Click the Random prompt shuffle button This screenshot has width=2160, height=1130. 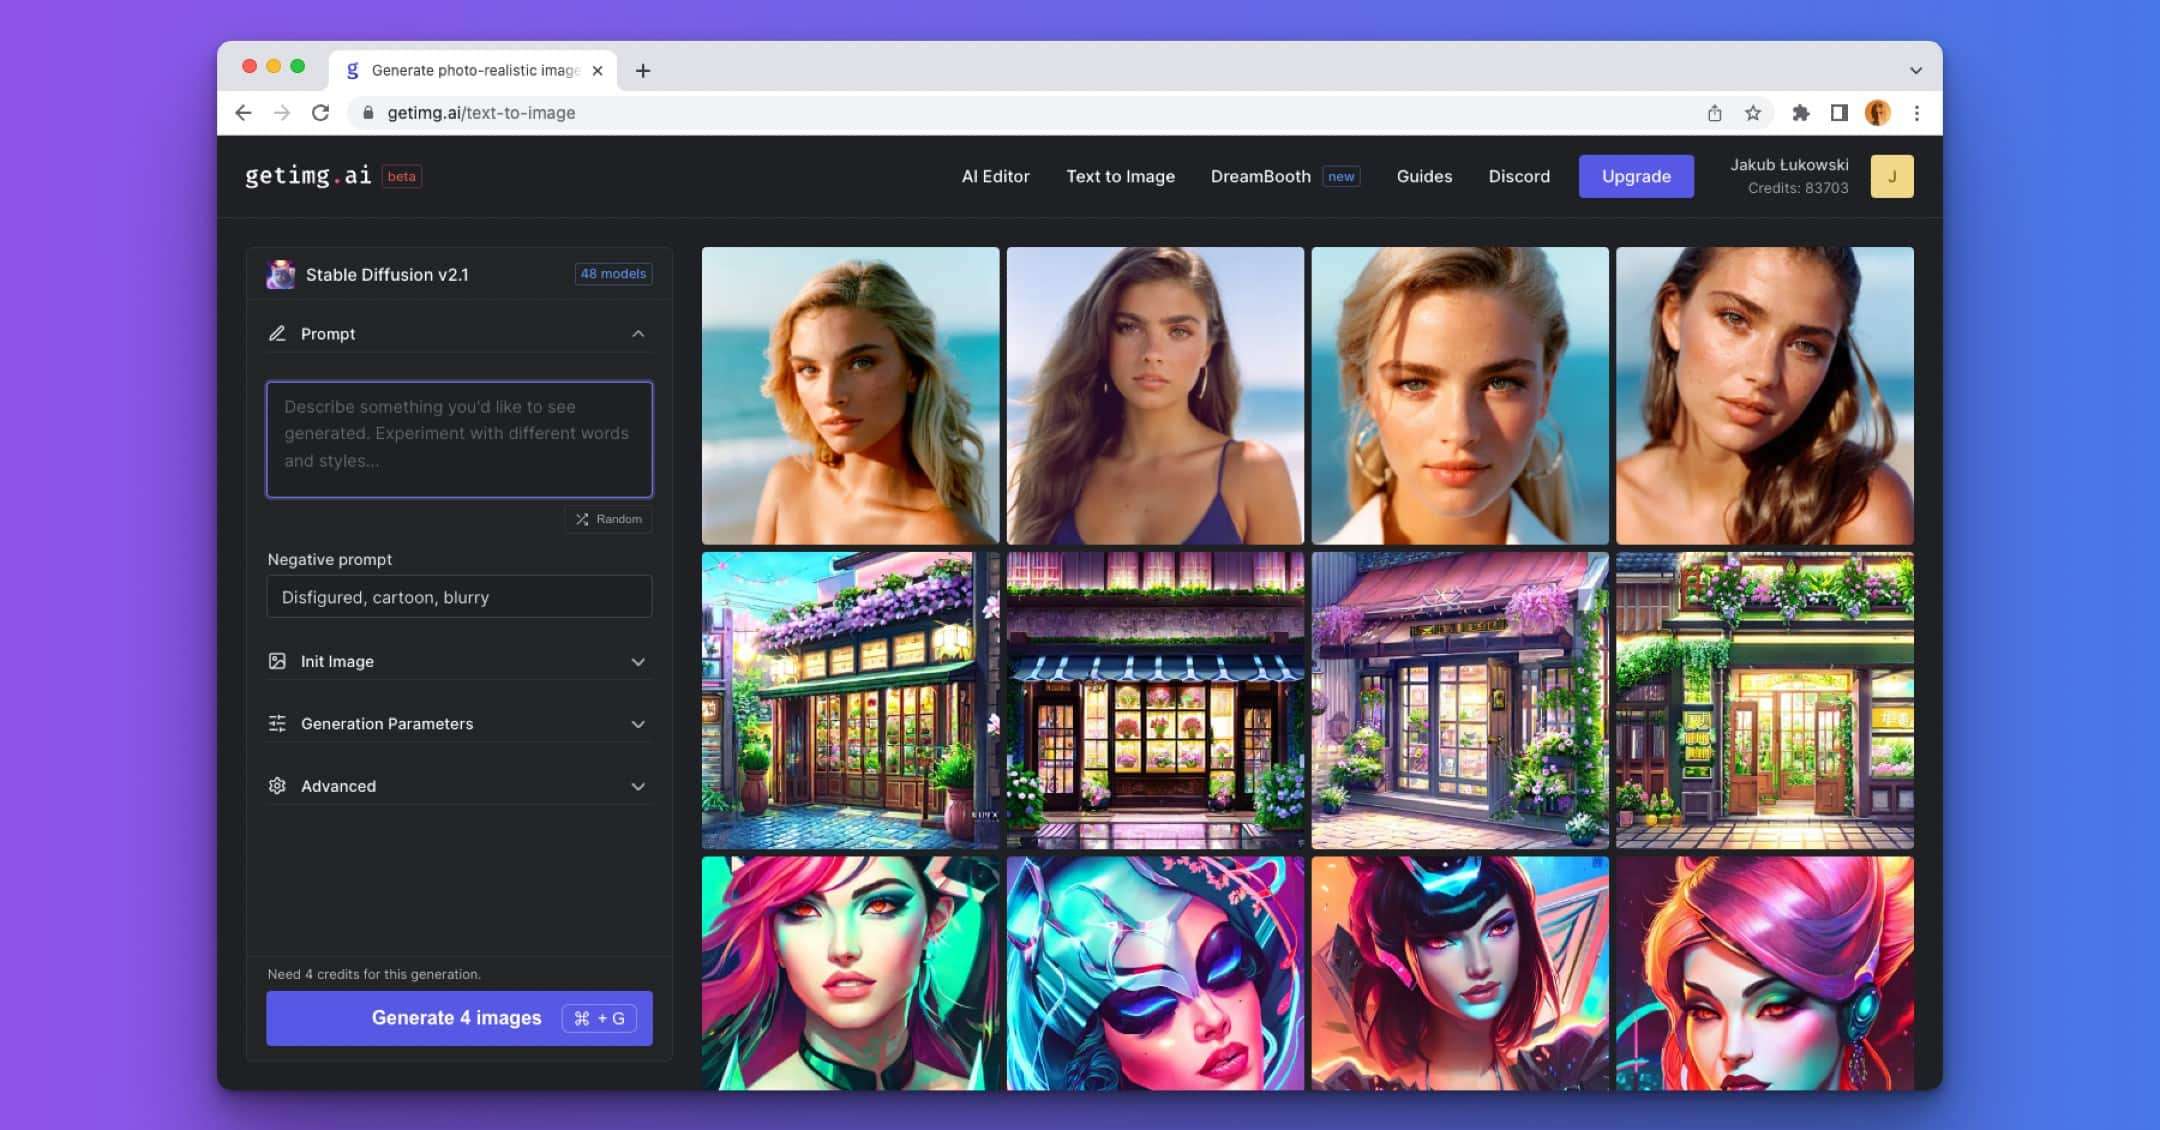[608, 519]
